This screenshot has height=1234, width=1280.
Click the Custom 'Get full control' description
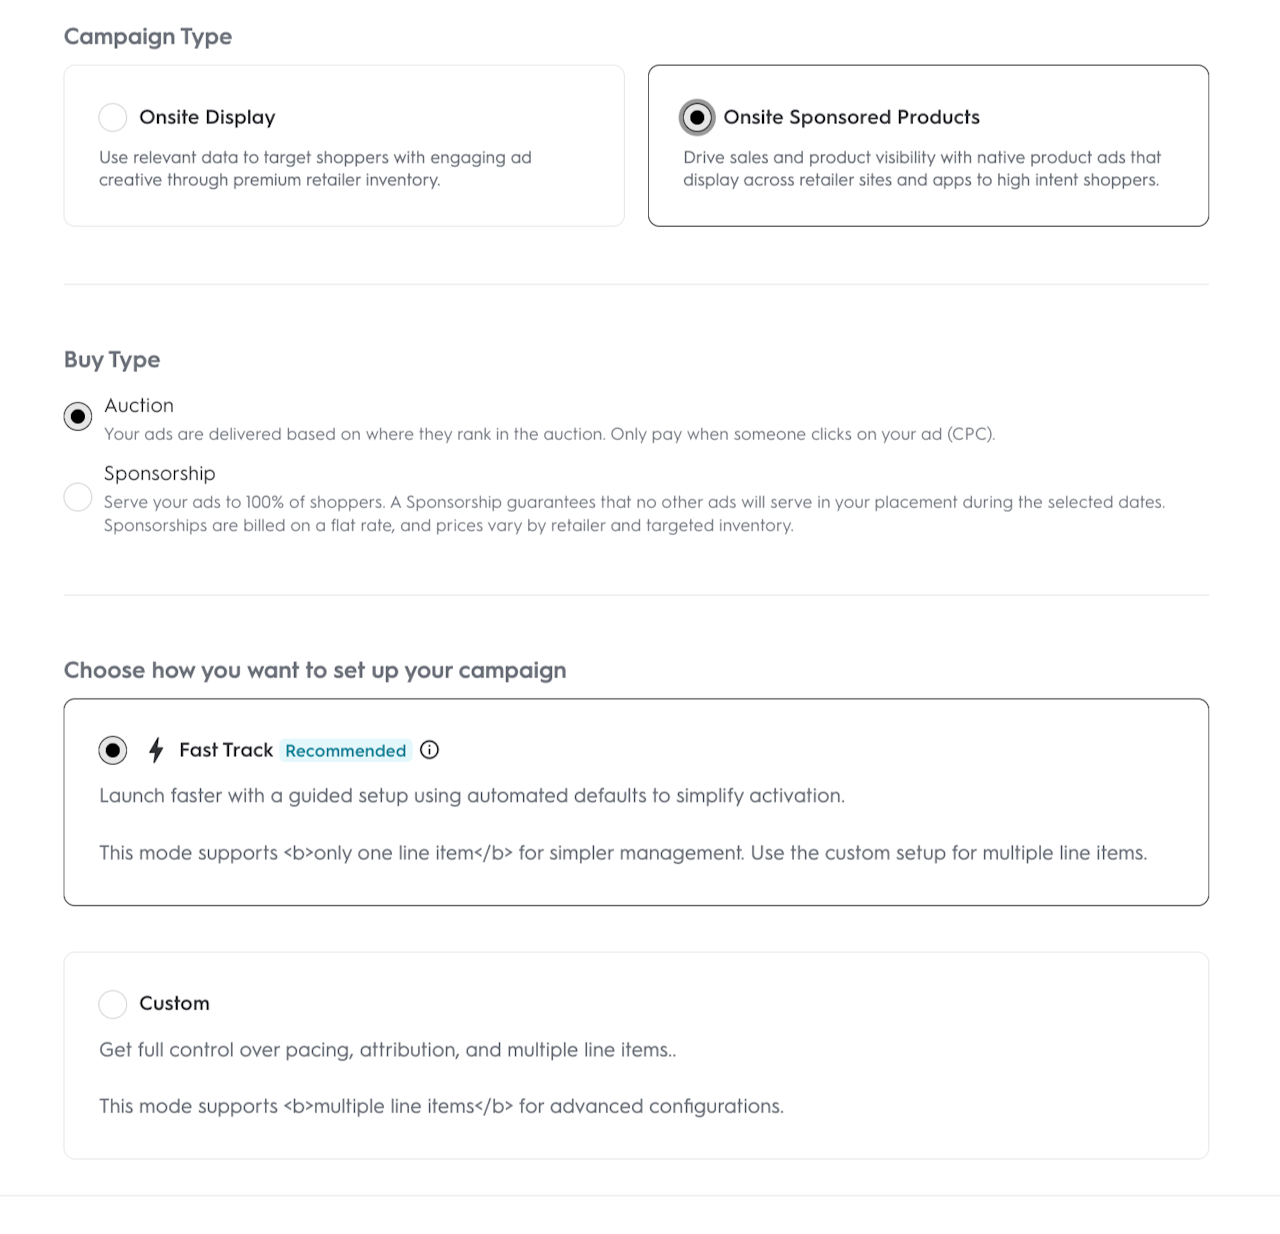(x=387, y=1050)
